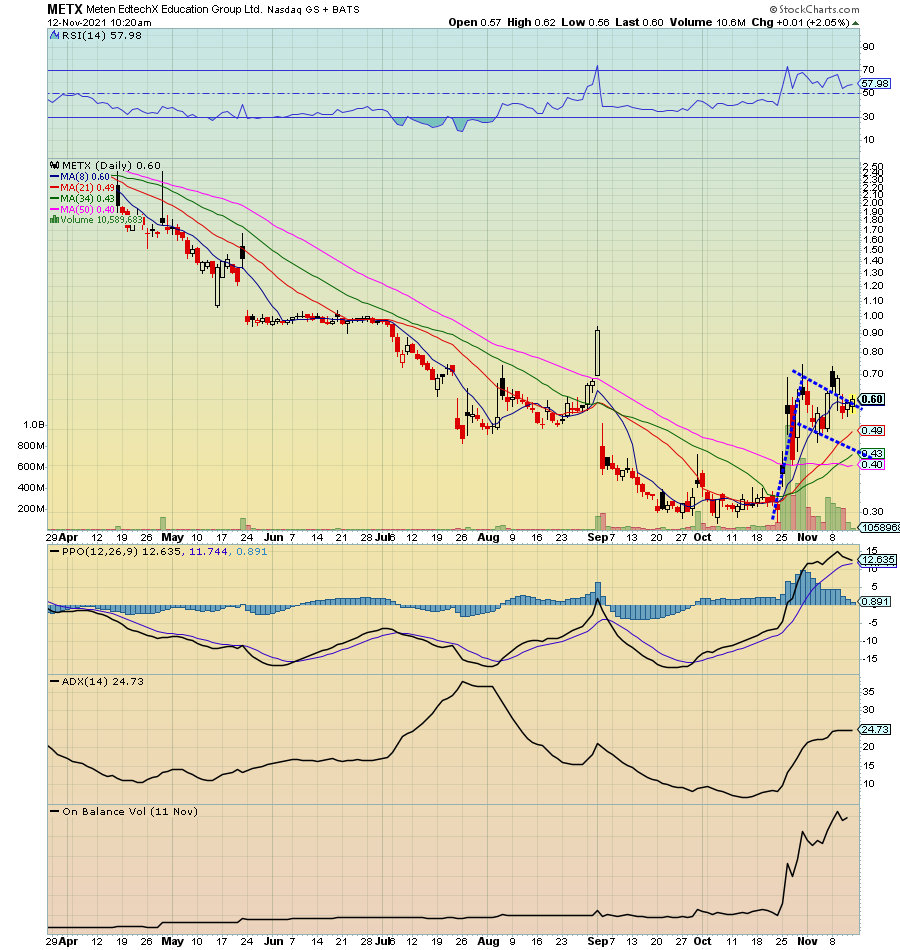This screenshot has width=900, height=950.
Task: Click the RSI 30 oversold axis label
Action: point(868,116)
